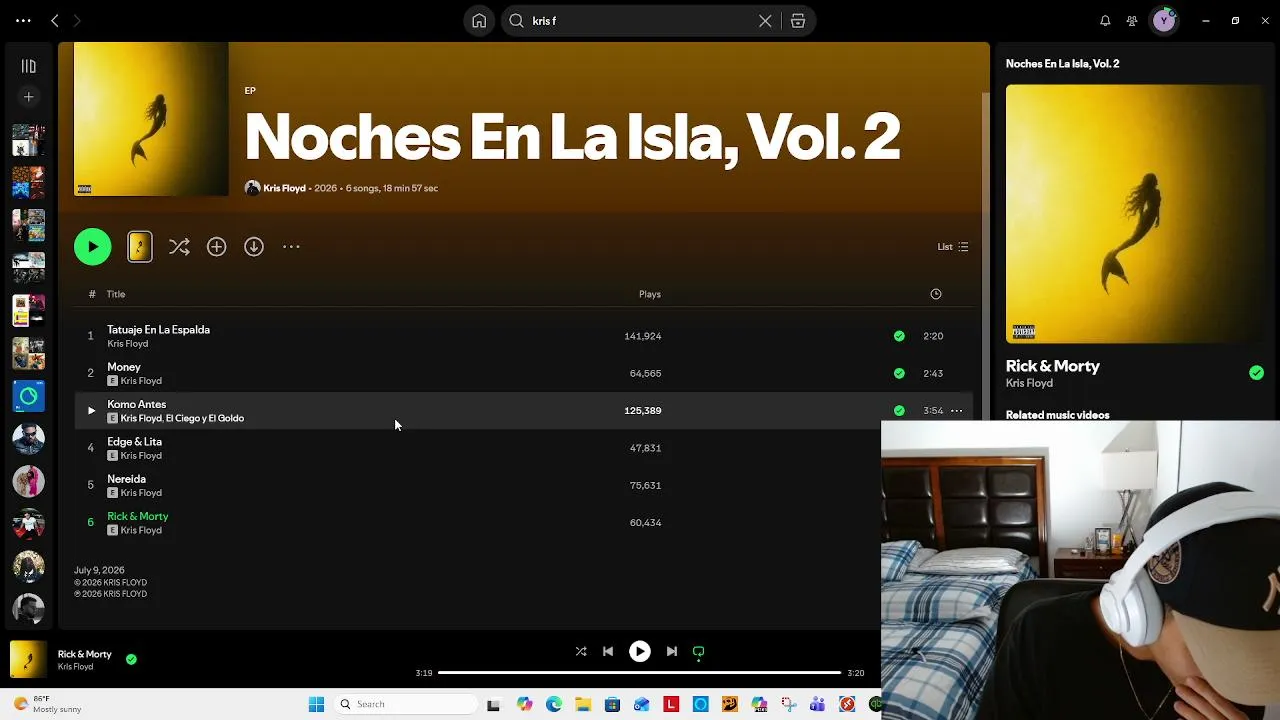Go back with the left arrow
The width and height of the screenshot is (1280, 720).
pos(55,20)
